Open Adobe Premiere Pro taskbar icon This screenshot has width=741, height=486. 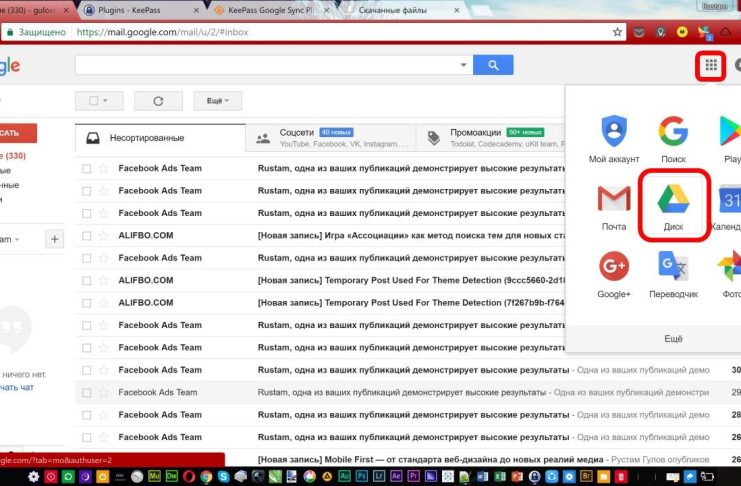coord(413,476)
